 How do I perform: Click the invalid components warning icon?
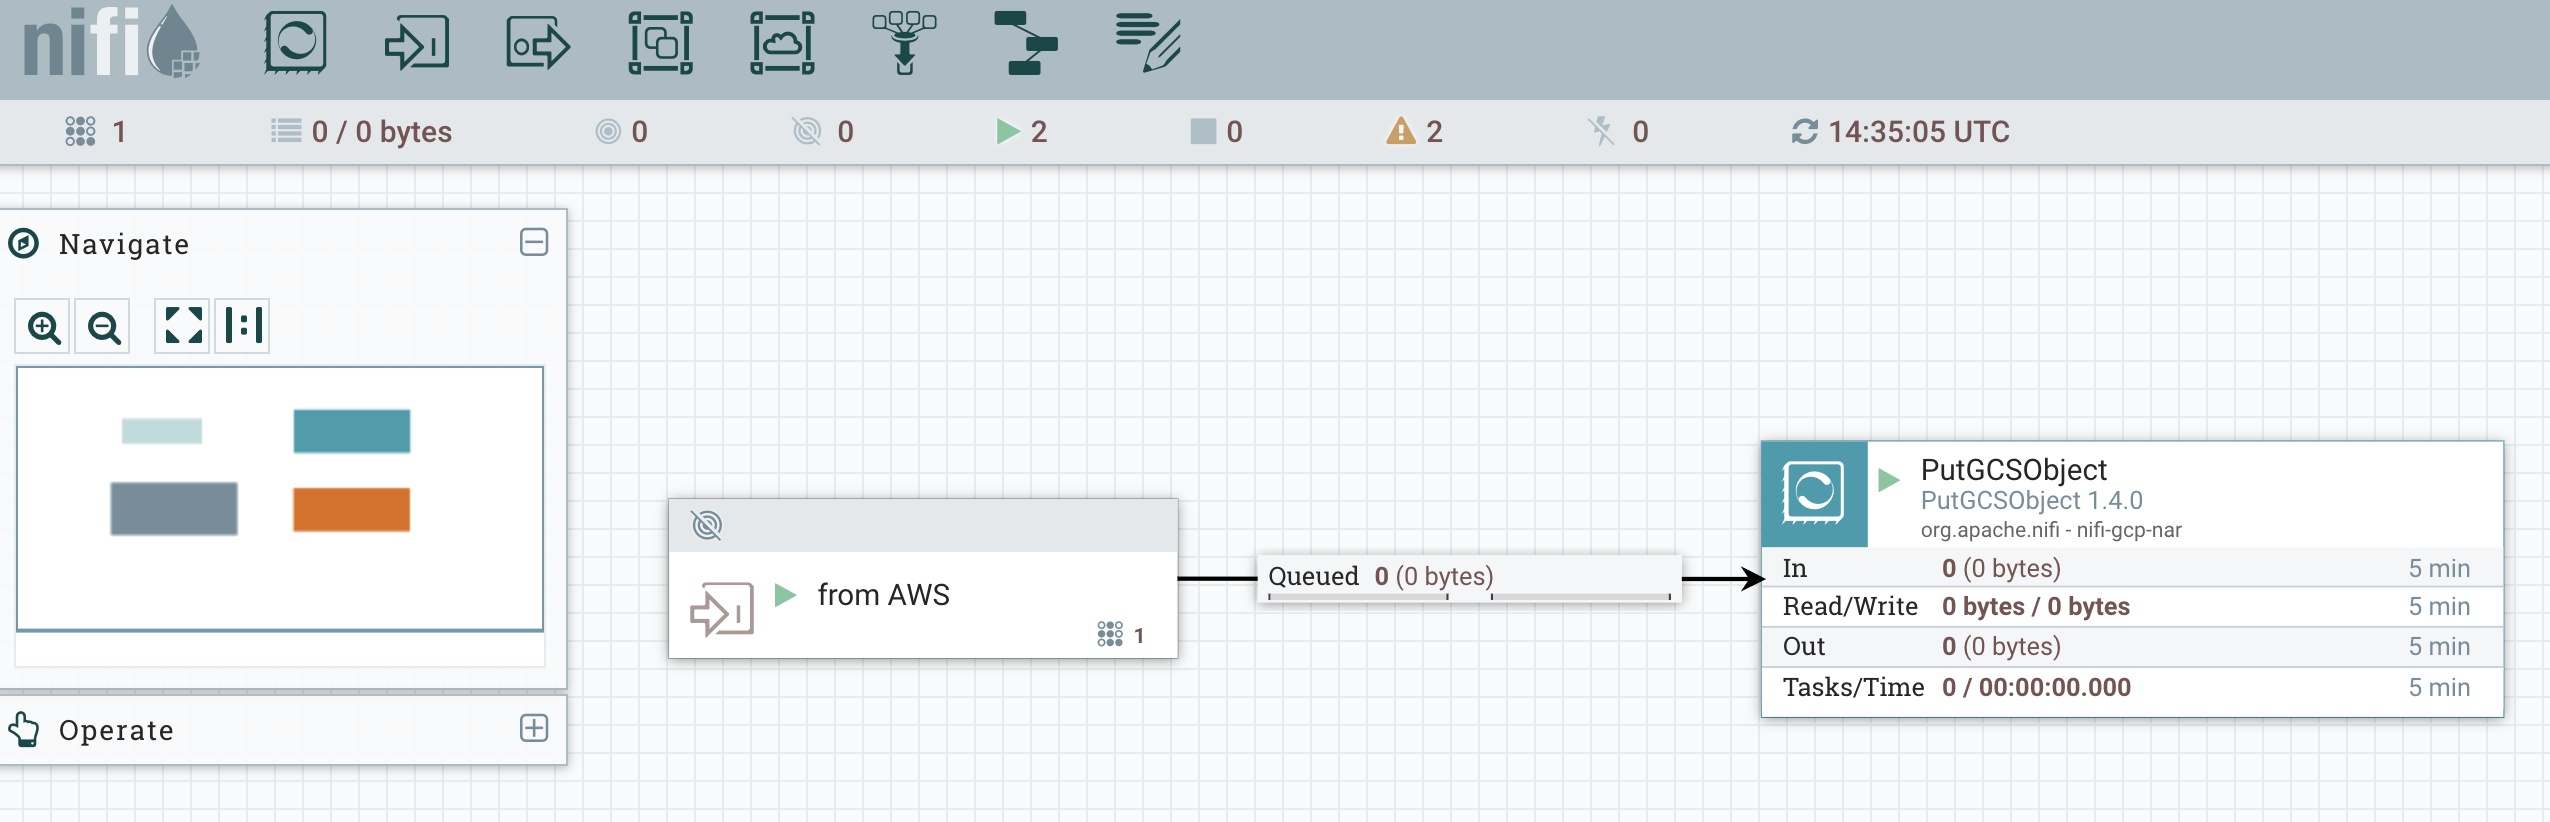(1401, 131)
